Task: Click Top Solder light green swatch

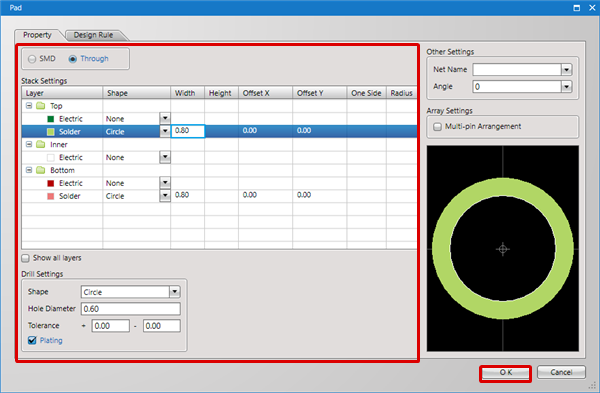Action: (51, 132)
